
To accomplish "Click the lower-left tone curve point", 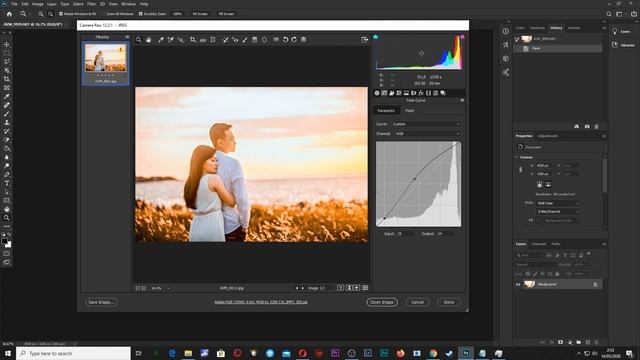I will coord(384,218).
